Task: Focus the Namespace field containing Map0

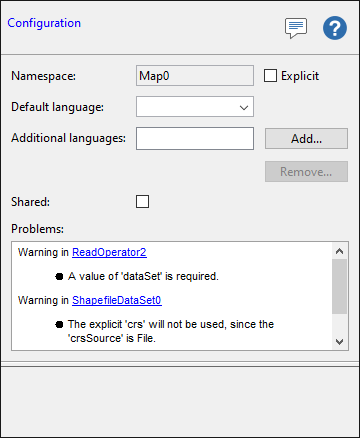Action: (195, 76)
